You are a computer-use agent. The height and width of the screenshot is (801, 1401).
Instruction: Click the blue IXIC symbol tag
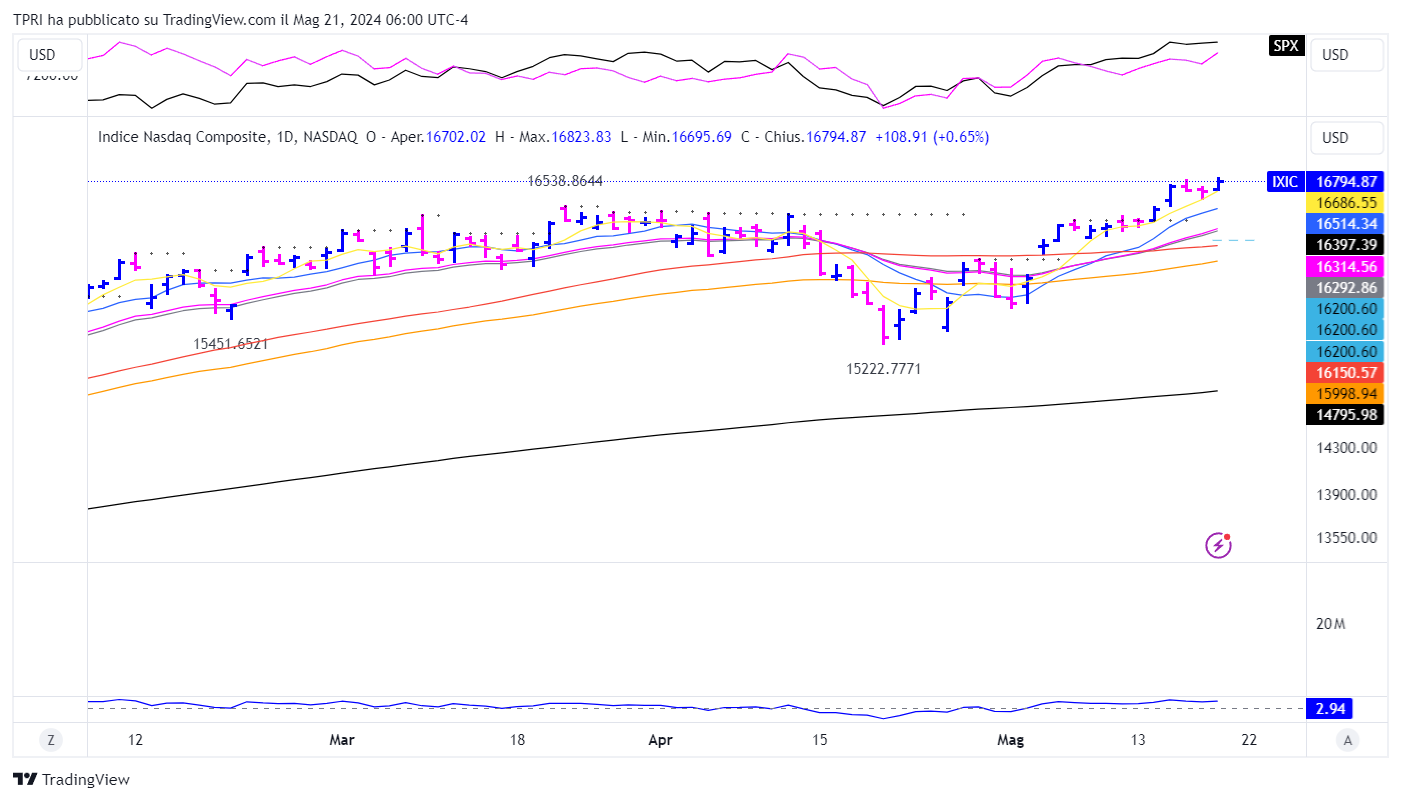1284,182
